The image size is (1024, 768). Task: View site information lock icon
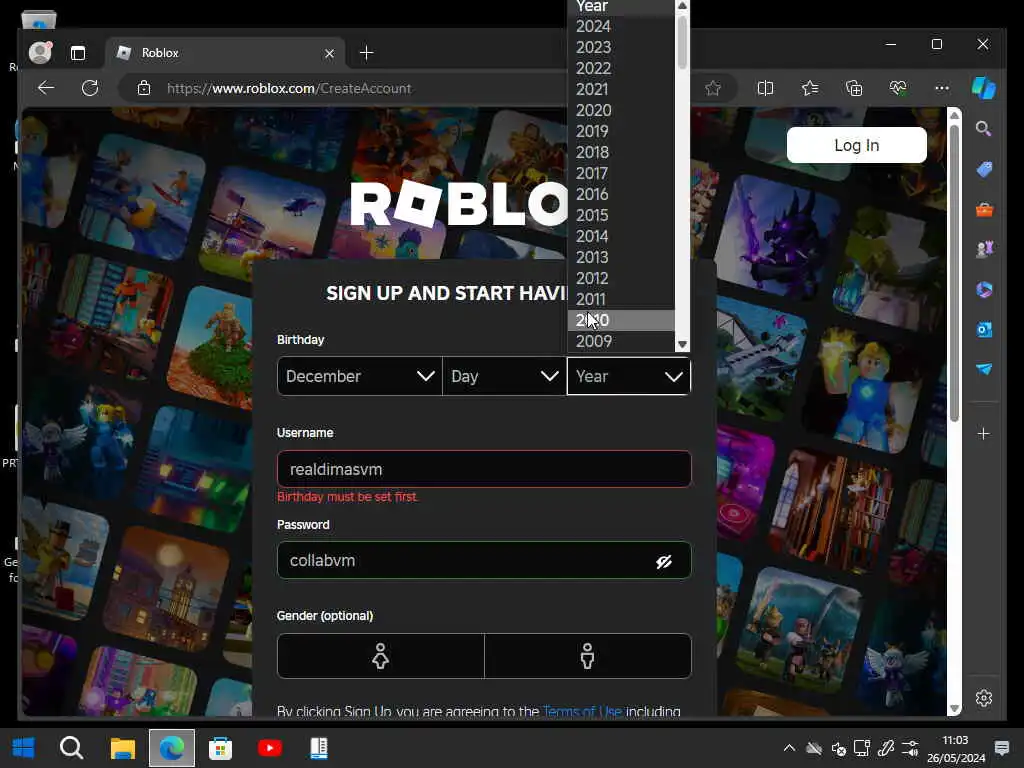coord(144,88)
